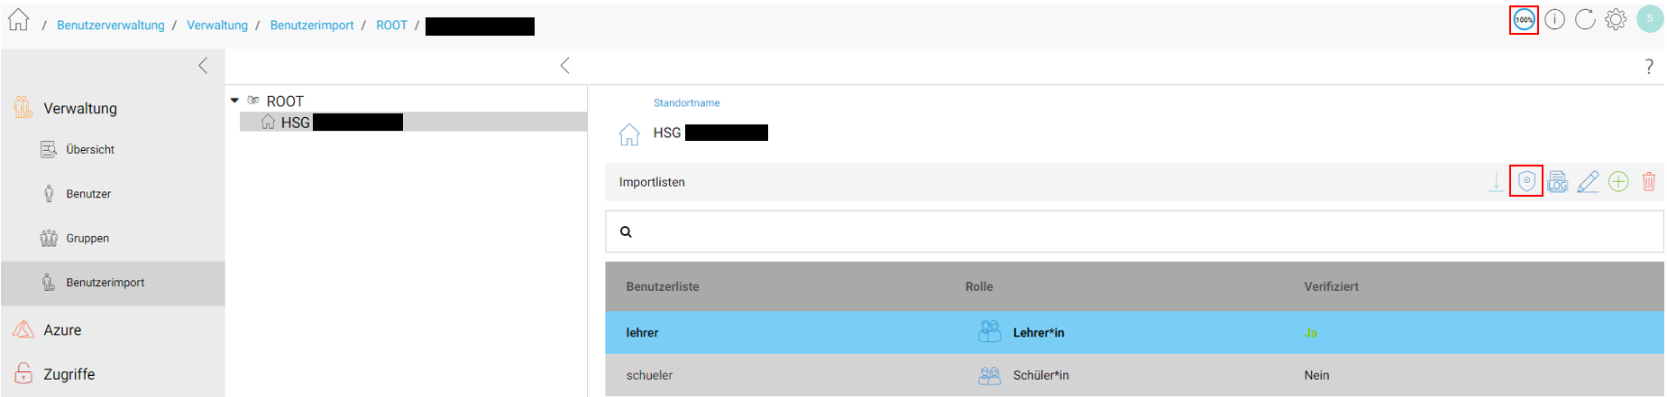Select the schueler row in the table
Screen dimensions: 1667x397
click(1134, 375)
